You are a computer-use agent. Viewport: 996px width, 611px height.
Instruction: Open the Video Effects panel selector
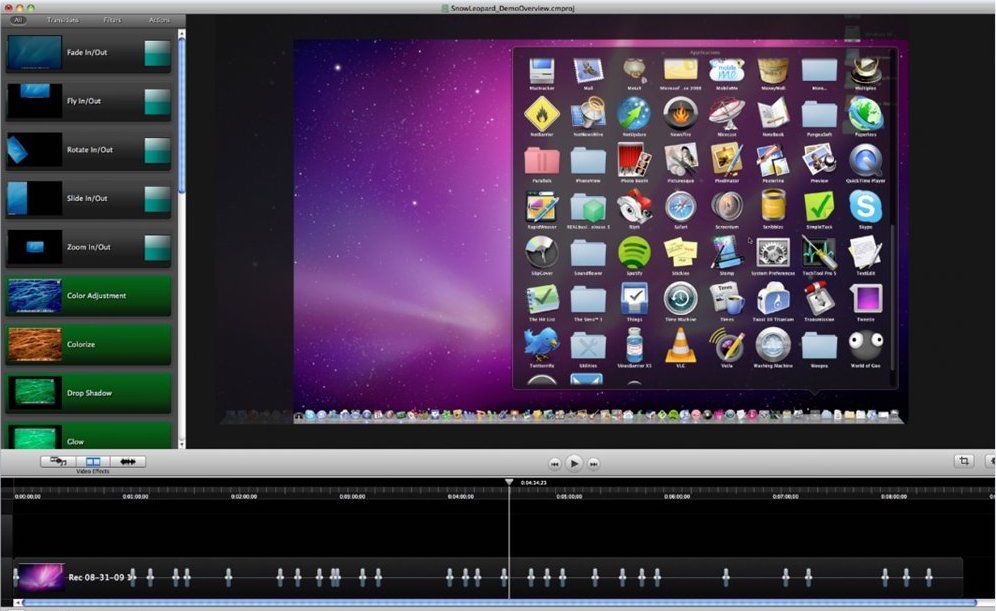pyautogui.click(x=92, y=461)
